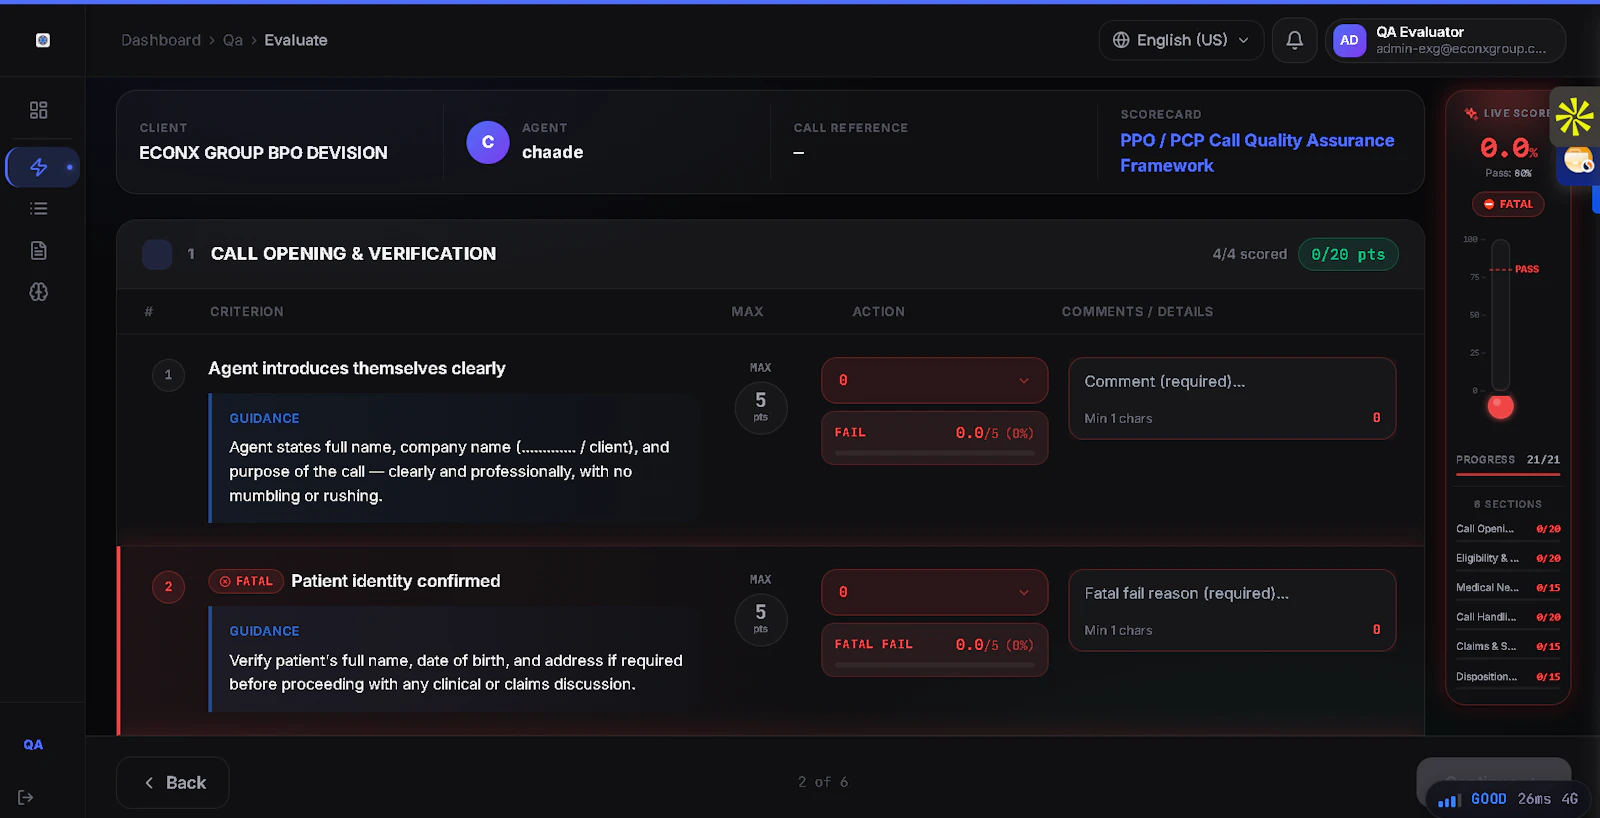Jump to Disposition... section
This screenshot has width=1600, height=818.
[x=1508, y=677]
